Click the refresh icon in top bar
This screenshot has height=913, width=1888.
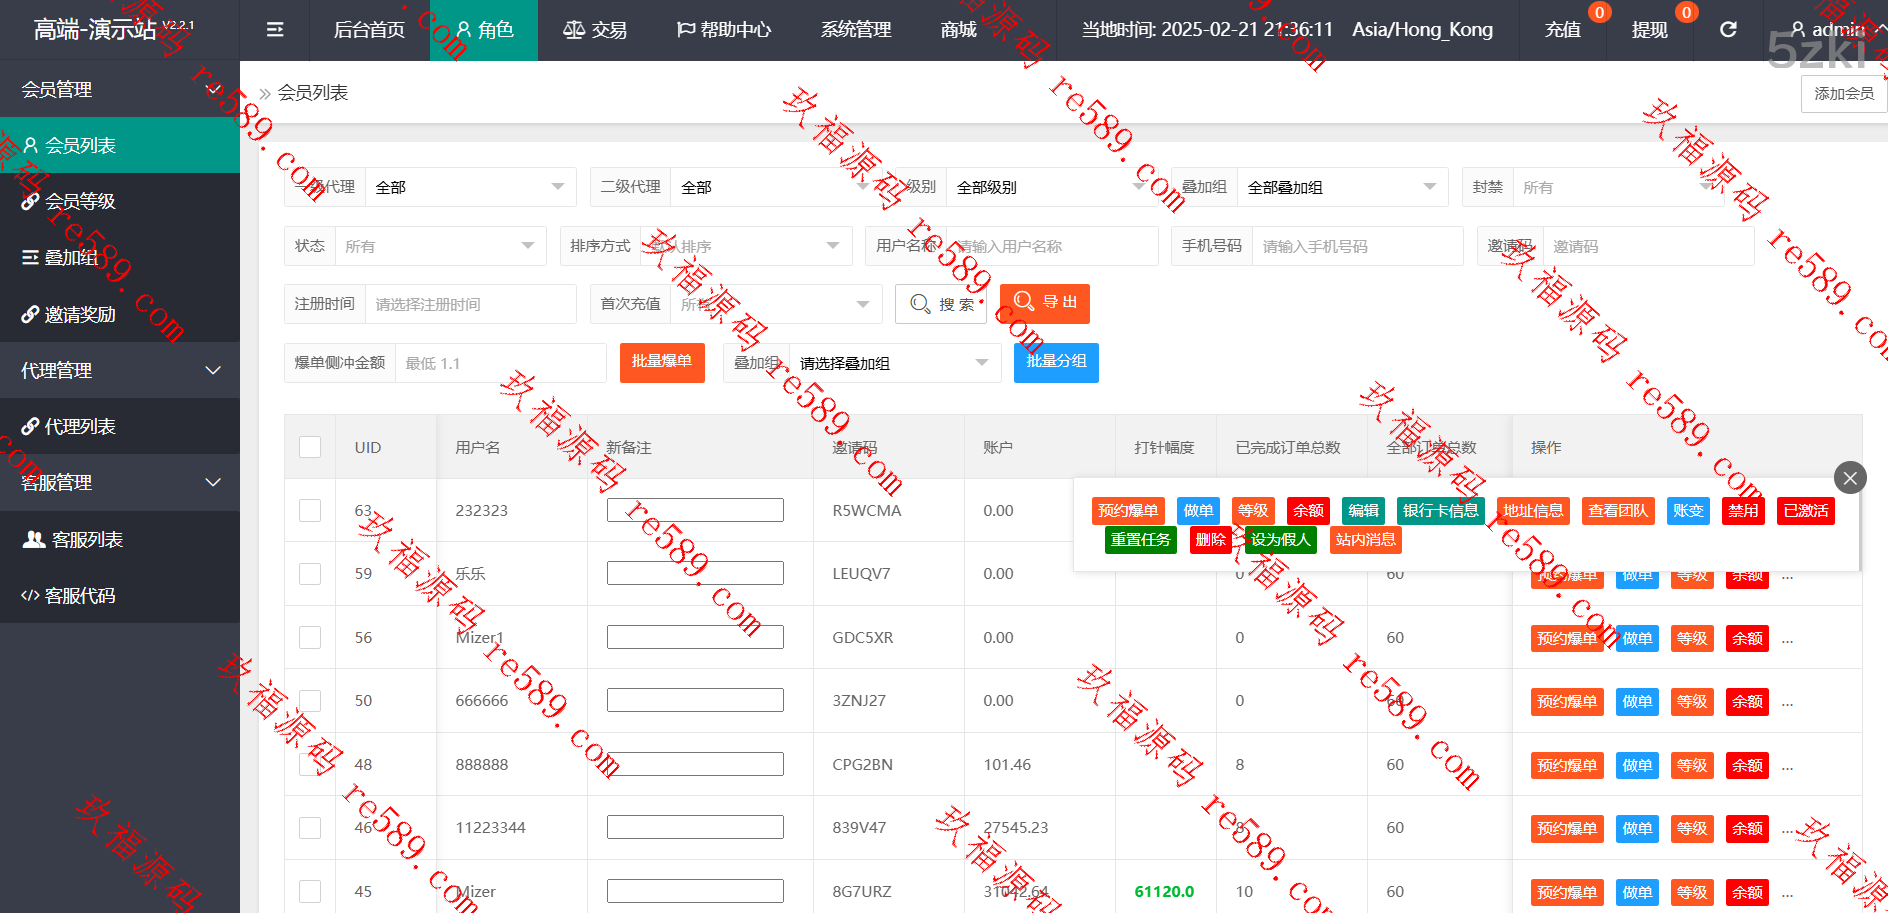pyautogui.click(x=1728, y=30)
